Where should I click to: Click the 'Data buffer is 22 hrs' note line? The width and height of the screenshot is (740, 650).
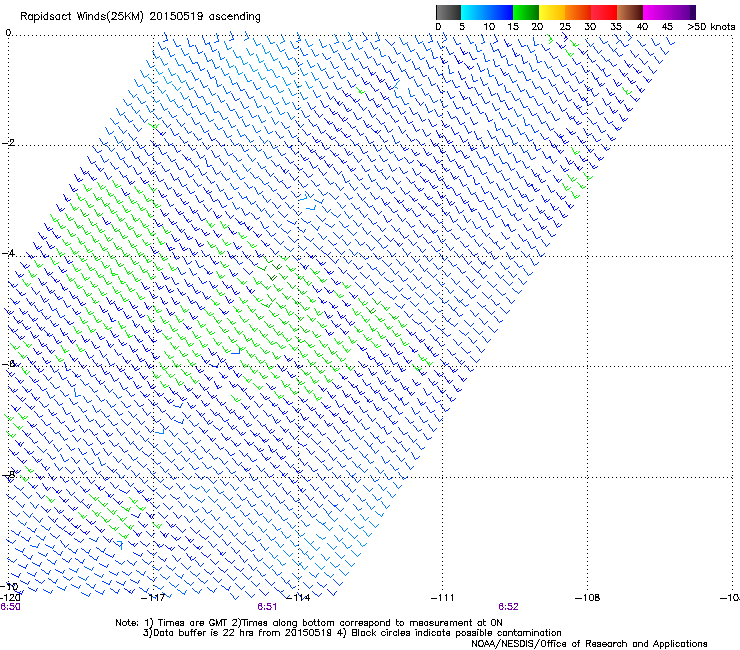click(352, 633)
